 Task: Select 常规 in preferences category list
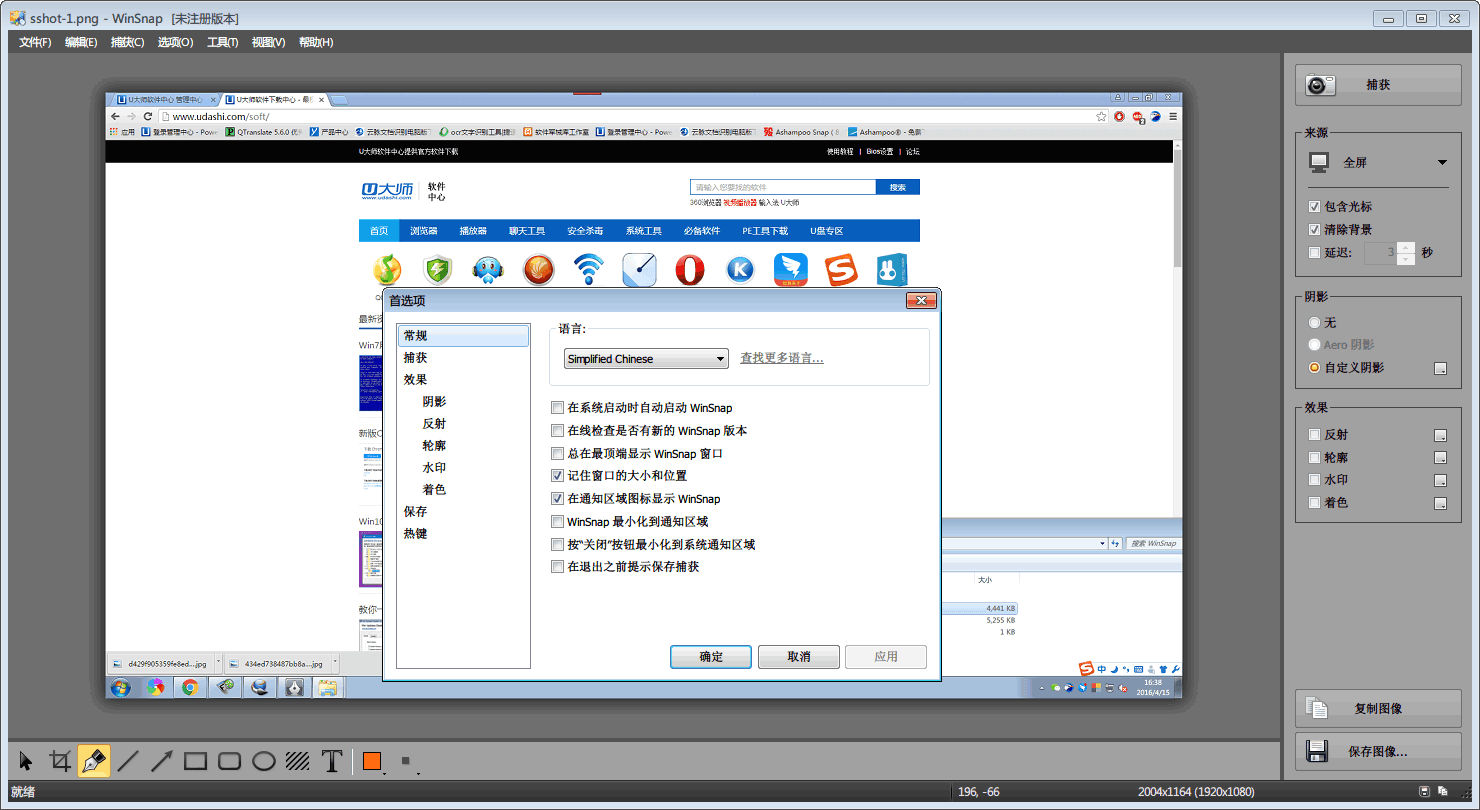[463, 336]
